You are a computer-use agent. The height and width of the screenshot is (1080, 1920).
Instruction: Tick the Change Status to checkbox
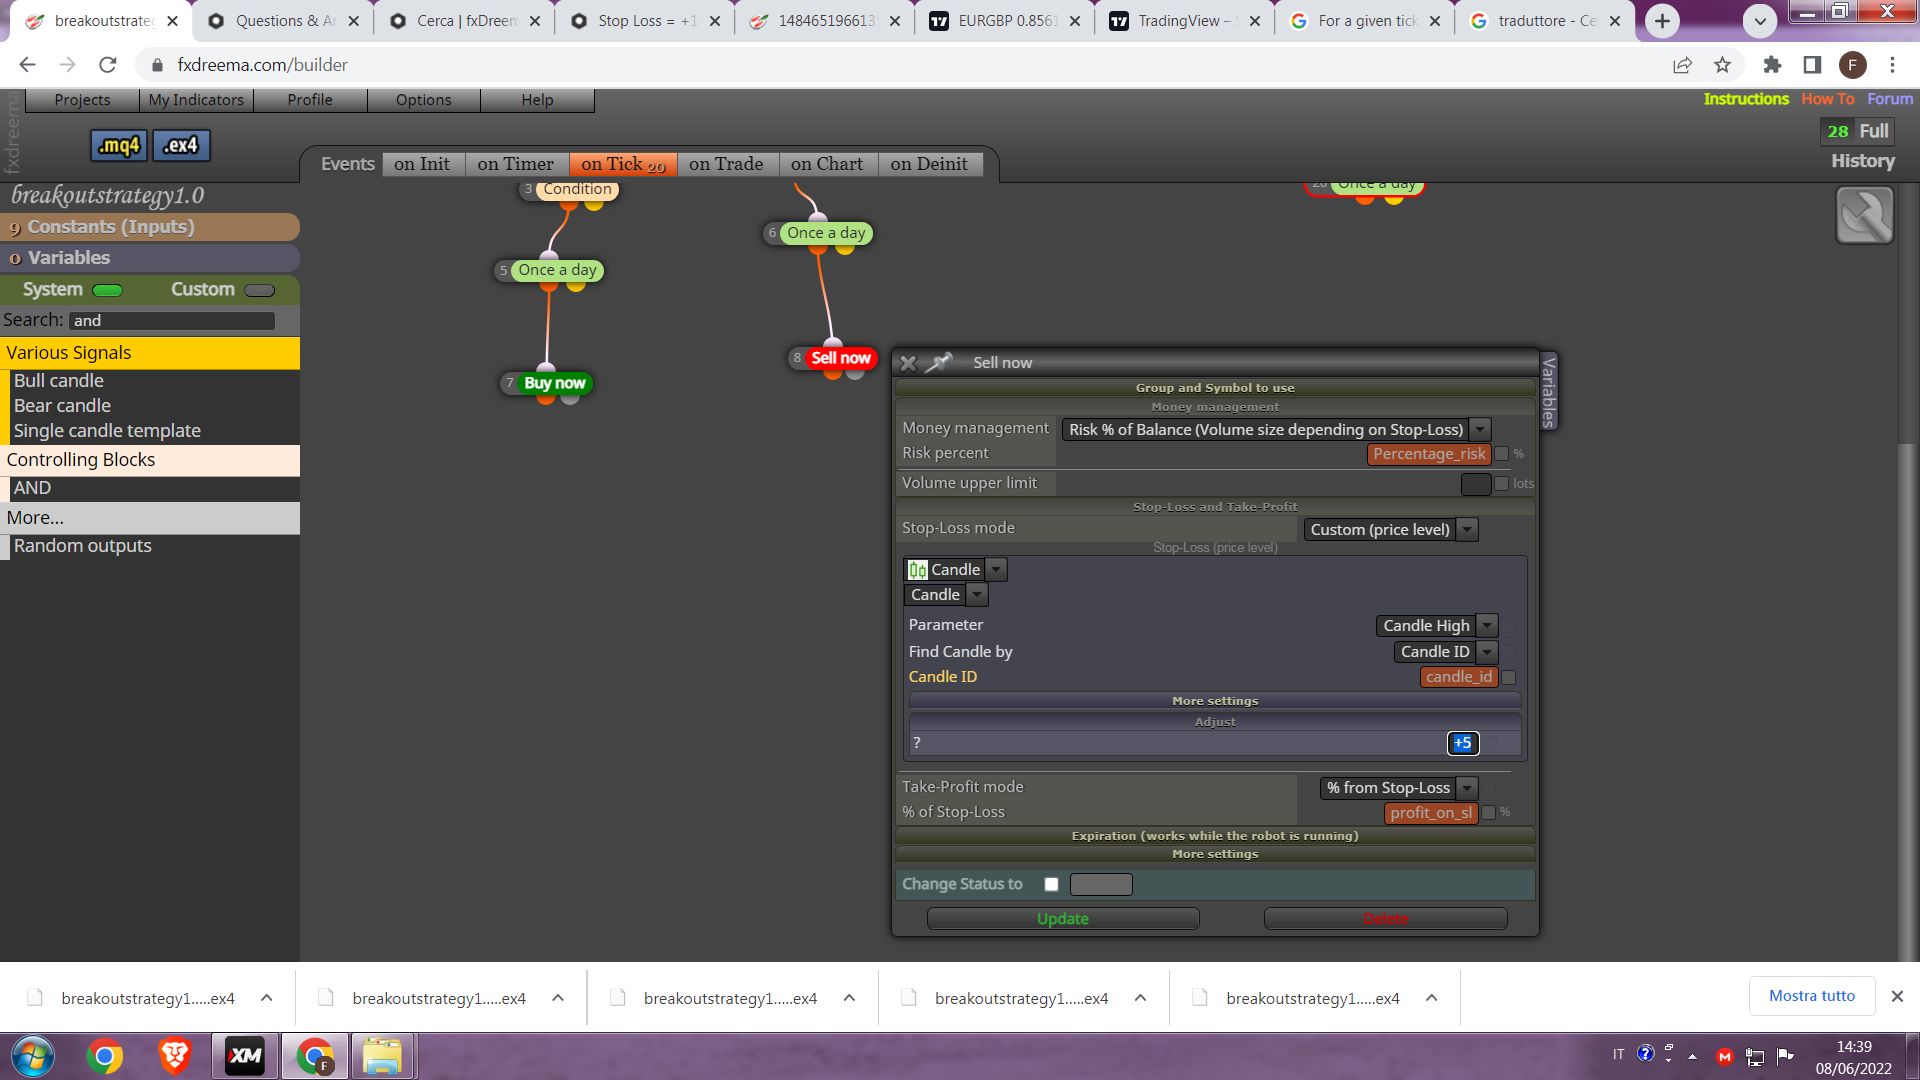click(1051, 884)
